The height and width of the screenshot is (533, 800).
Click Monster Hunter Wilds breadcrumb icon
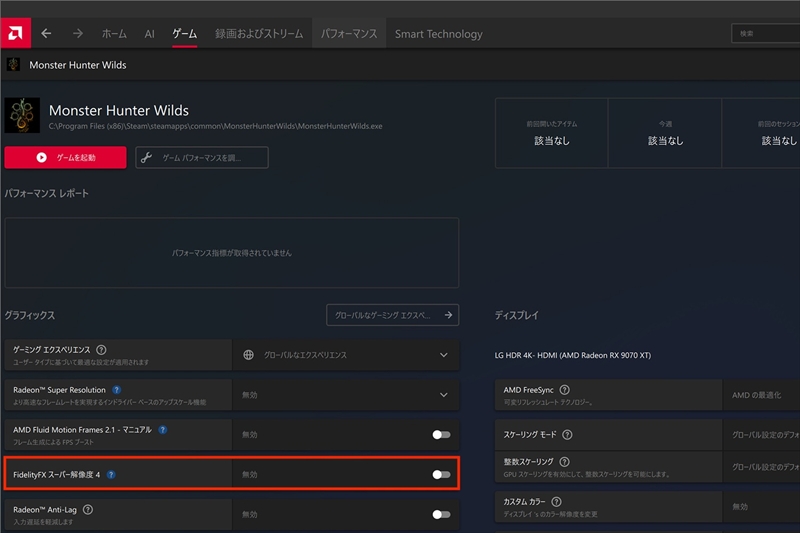tap(13, 64)
